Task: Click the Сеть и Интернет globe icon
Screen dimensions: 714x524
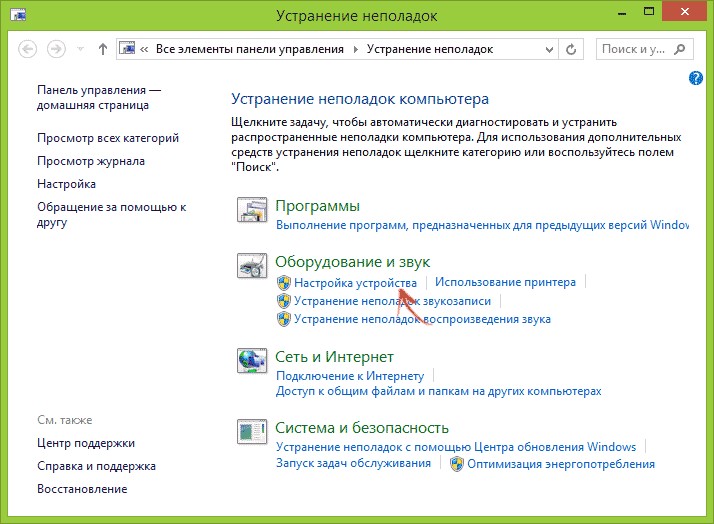Action: (x=251, y=361)
